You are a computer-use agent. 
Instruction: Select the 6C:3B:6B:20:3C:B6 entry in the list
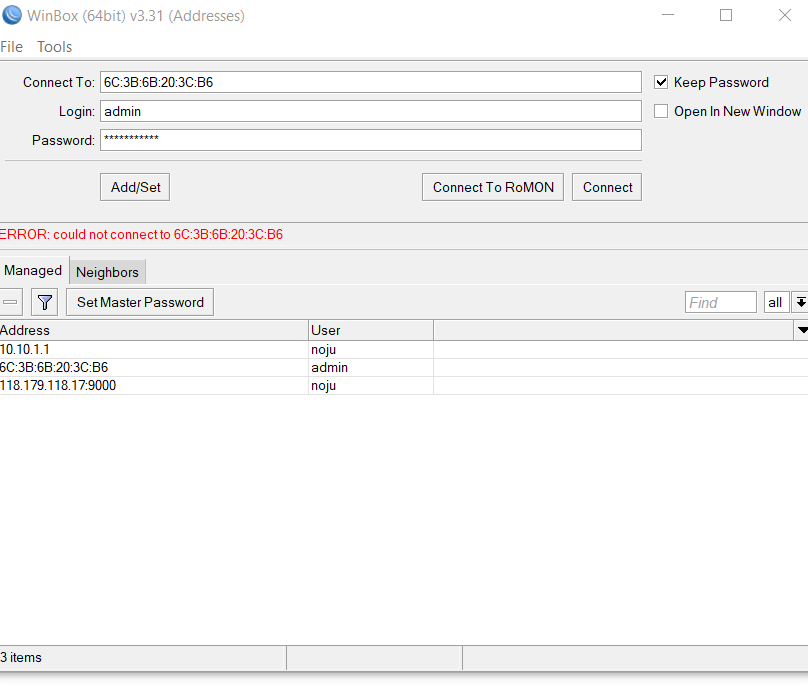click(x=404, y=368)
